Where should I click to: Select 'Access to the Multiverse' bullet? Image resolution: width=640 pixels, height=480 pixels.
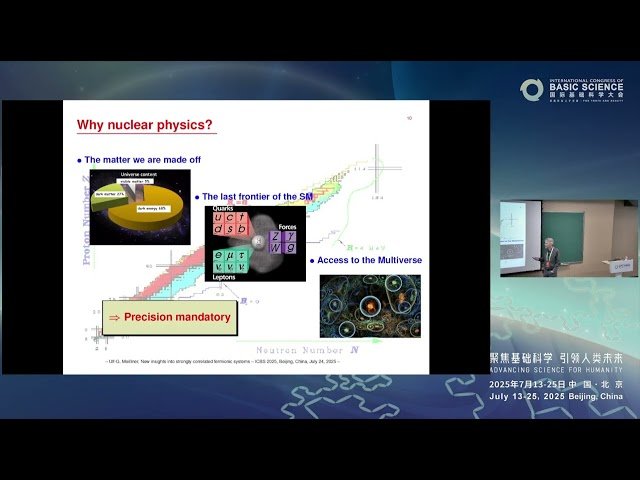tap(368, 261)
